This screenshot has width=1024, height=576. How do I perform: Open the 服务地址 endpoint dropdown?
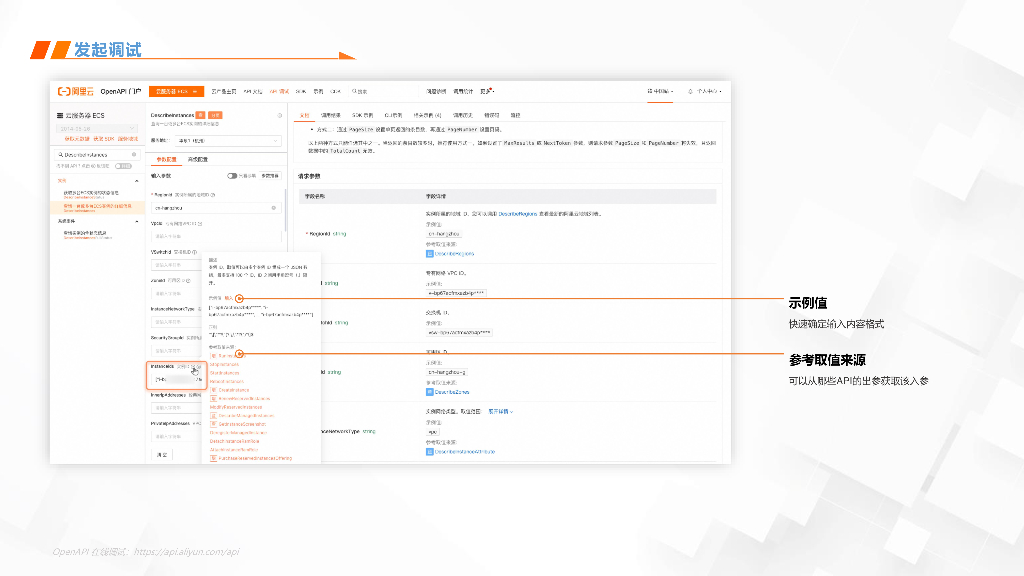pos(229,141)
